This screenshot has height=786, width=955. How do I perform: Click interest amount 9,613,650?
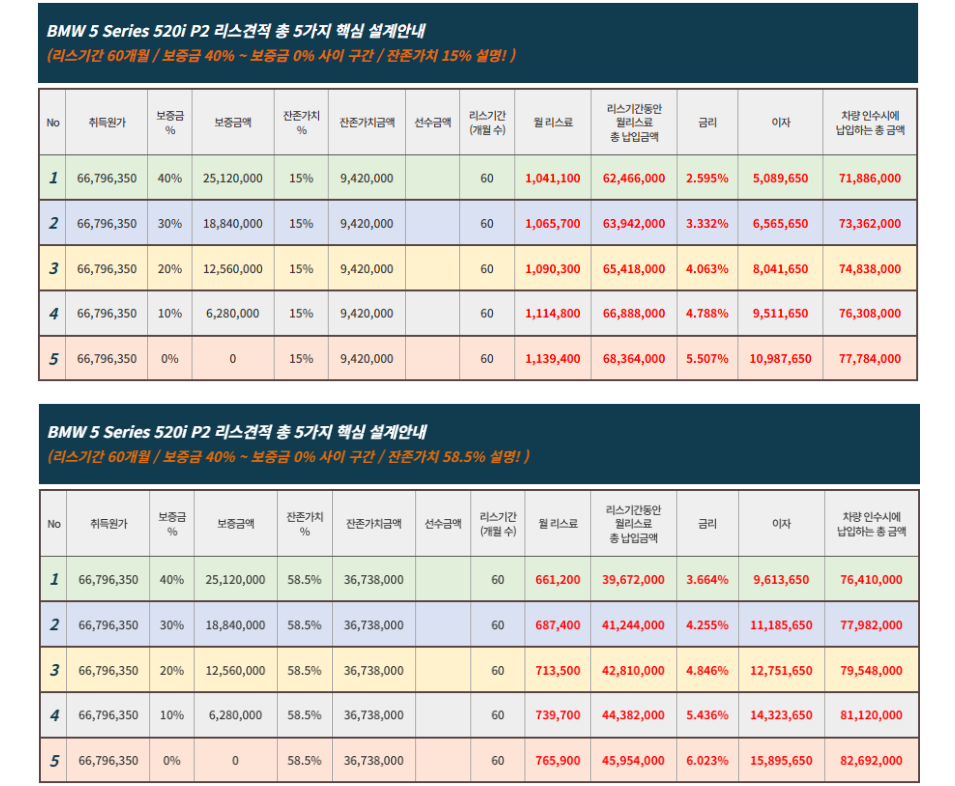pos(781,580)
